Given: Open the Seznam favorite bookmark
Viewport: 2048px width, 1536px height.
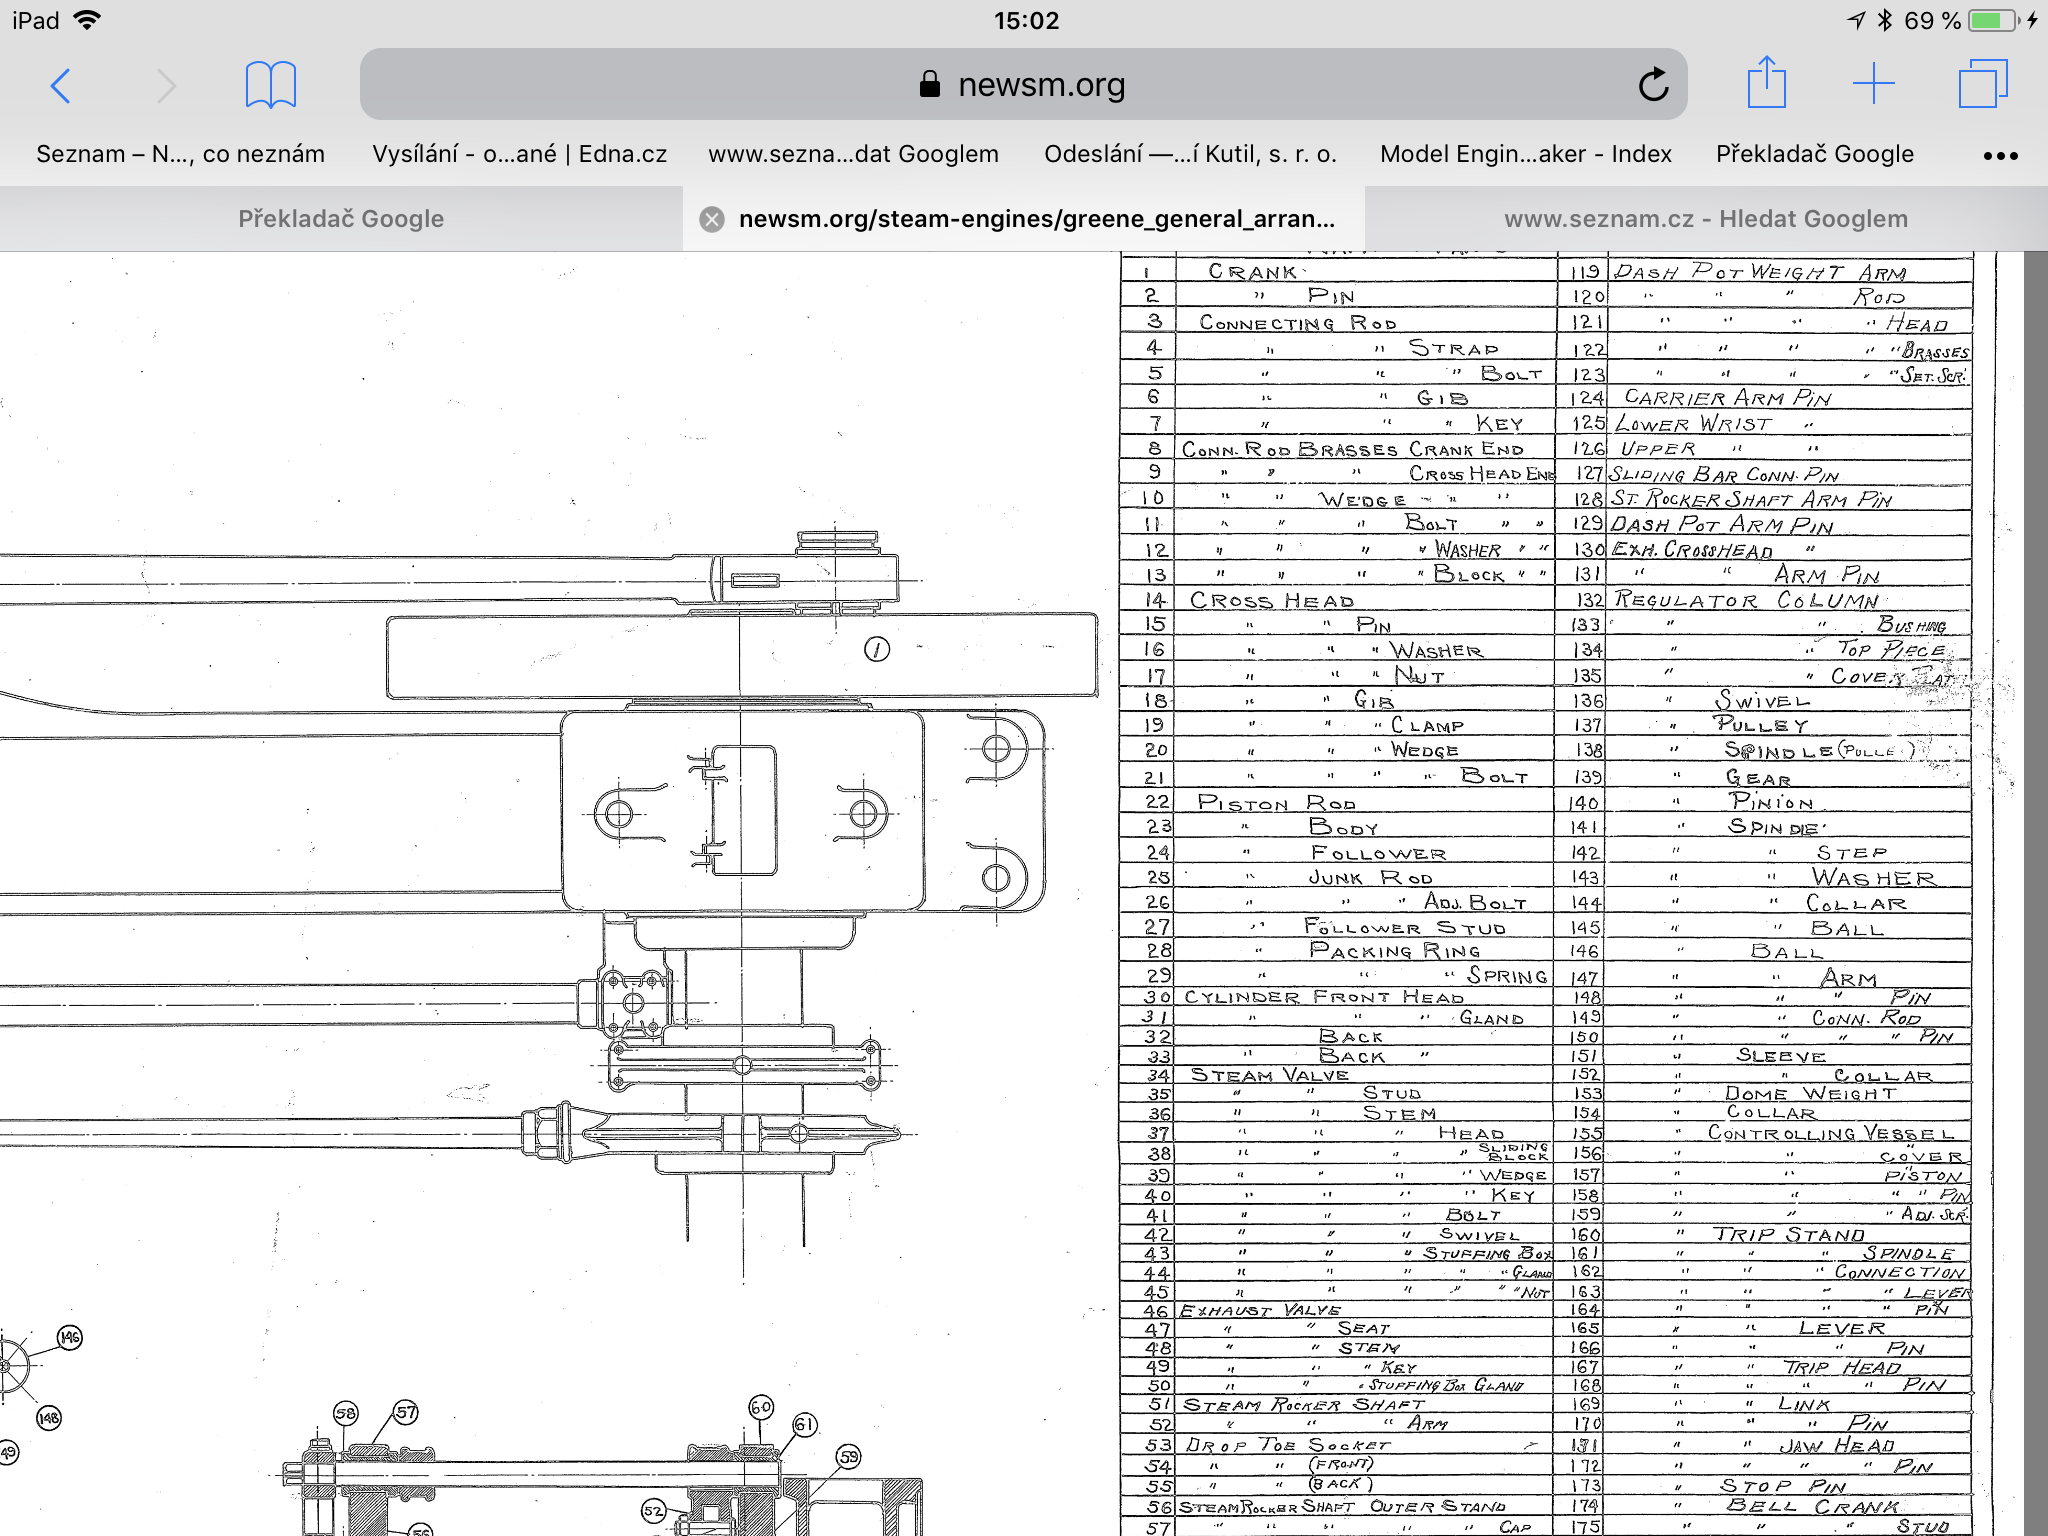Looking at the screenshot, I should [x=180, y=154].
